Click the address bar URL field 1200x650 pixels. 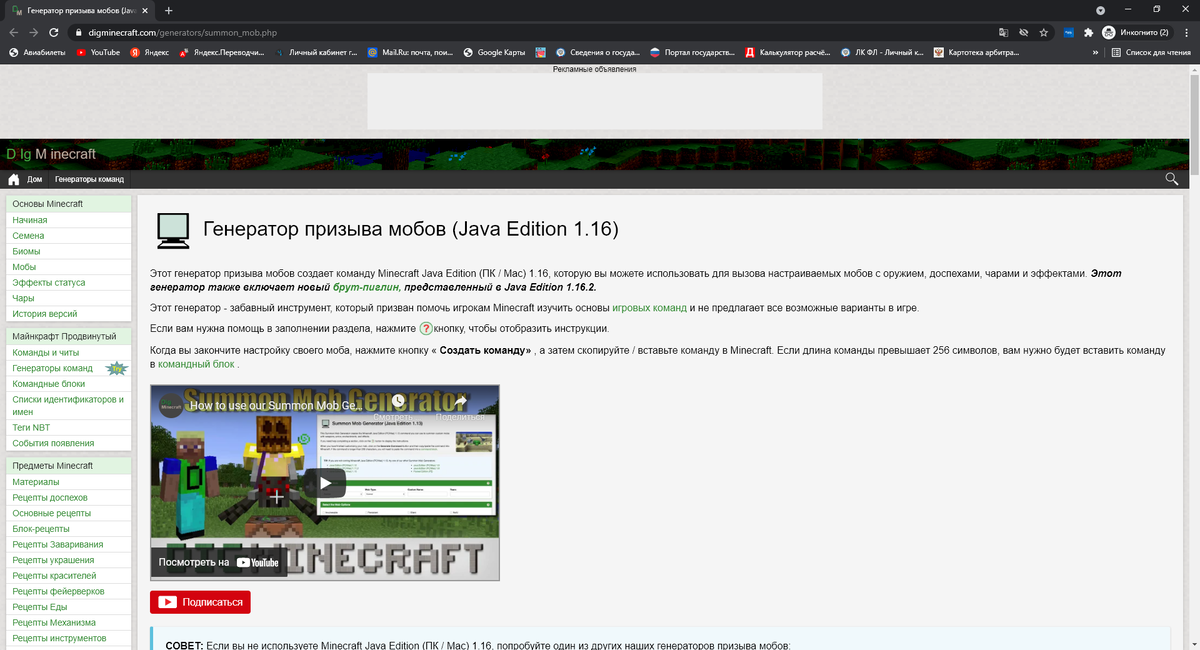(530, 32)
